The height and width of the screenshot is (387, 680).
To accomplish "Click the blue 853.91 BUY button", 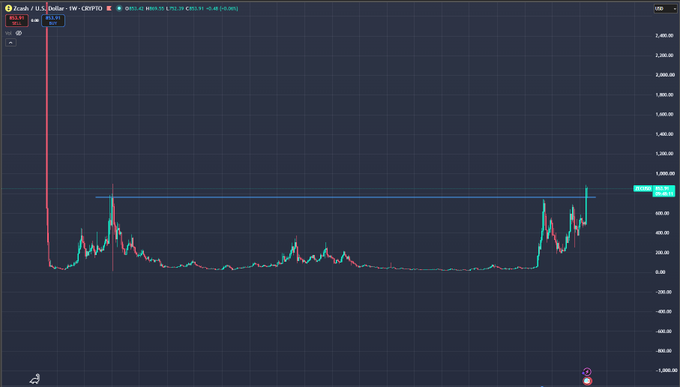I will click(53, 20).
